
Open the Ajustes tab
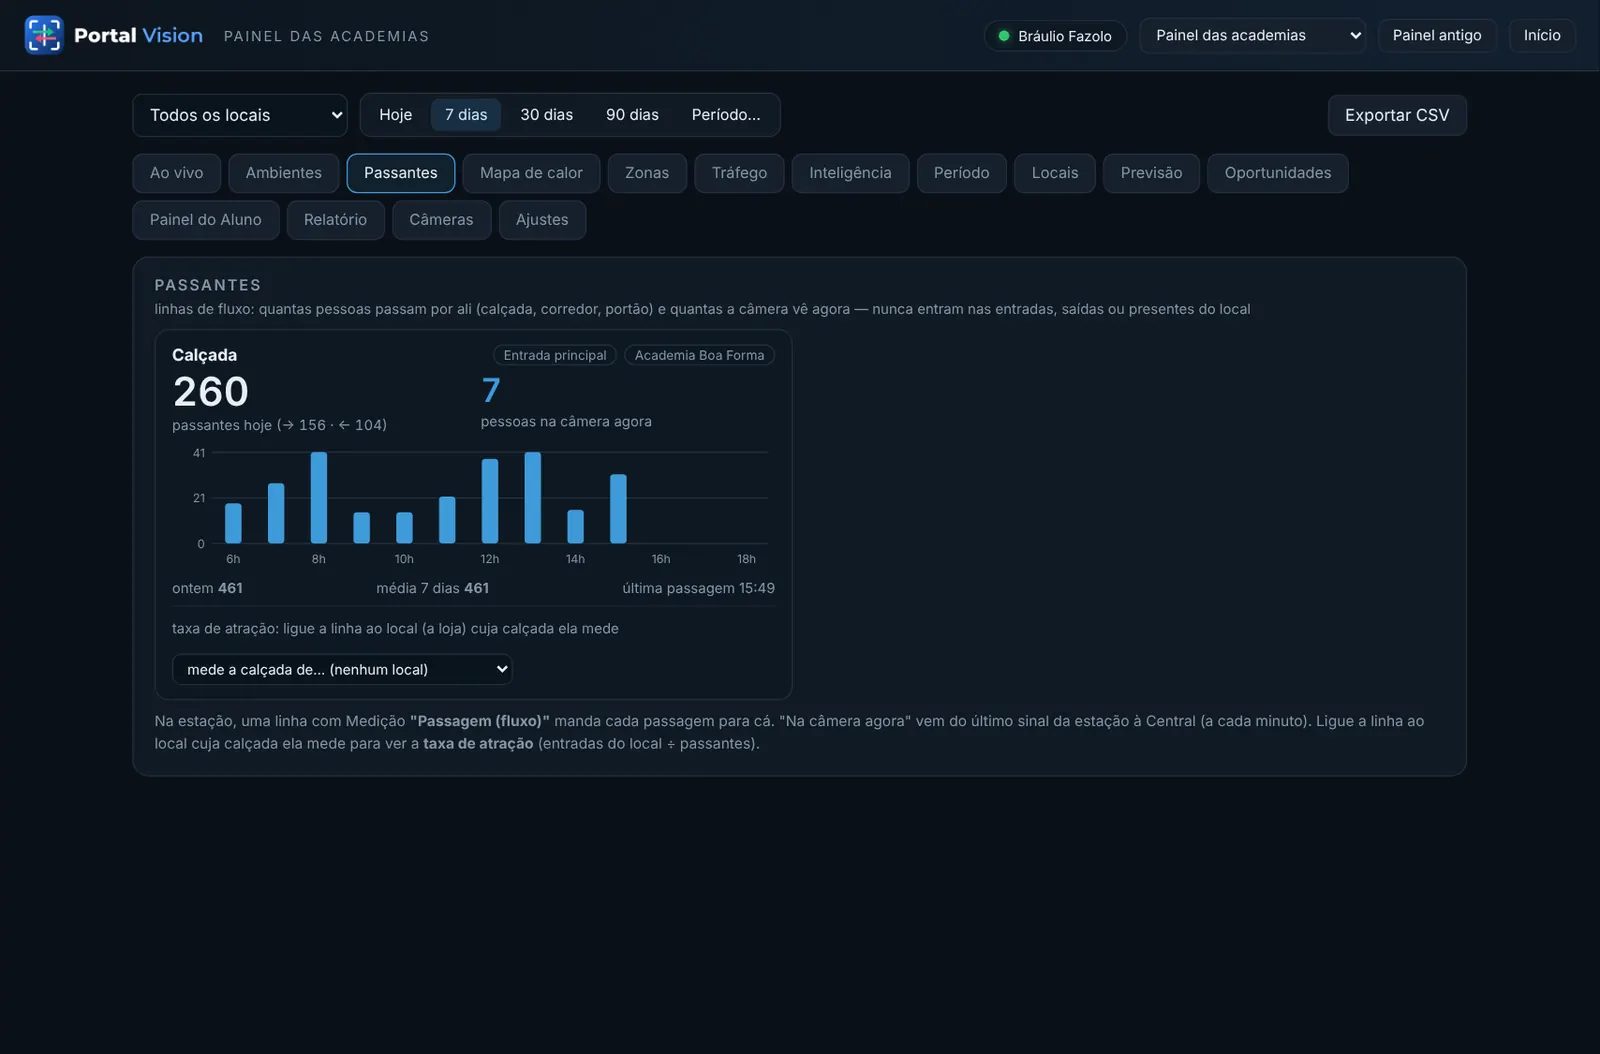click(542, 220)
